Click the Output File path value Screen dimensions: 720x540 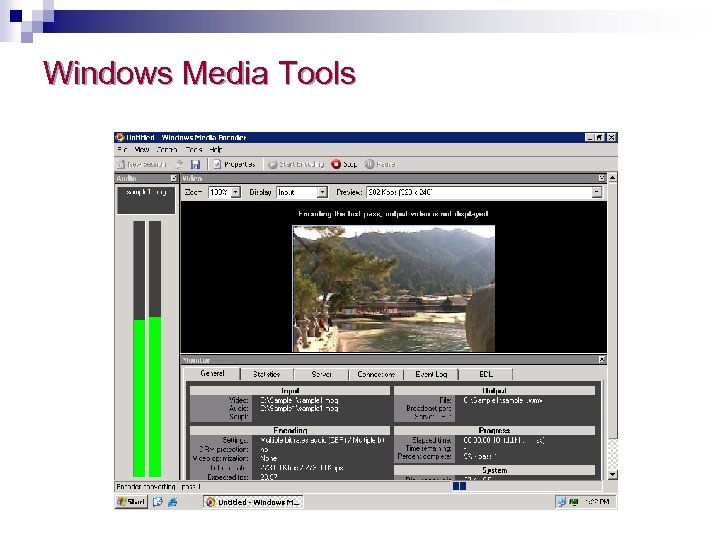(503, 400)
